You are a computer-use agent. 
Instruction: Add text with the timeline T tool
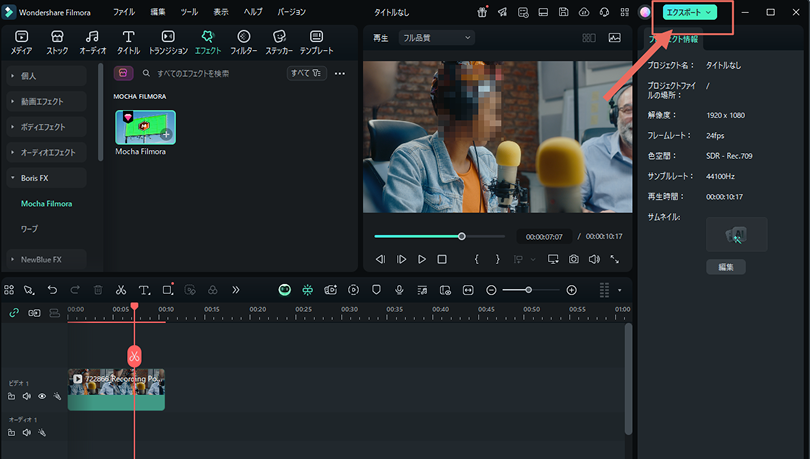pos(144,290)
